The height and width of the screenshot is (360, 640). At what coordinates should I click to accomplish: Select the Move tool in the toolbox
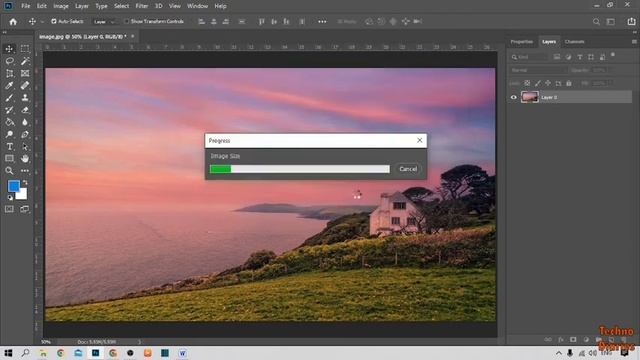tap(9, 49)
